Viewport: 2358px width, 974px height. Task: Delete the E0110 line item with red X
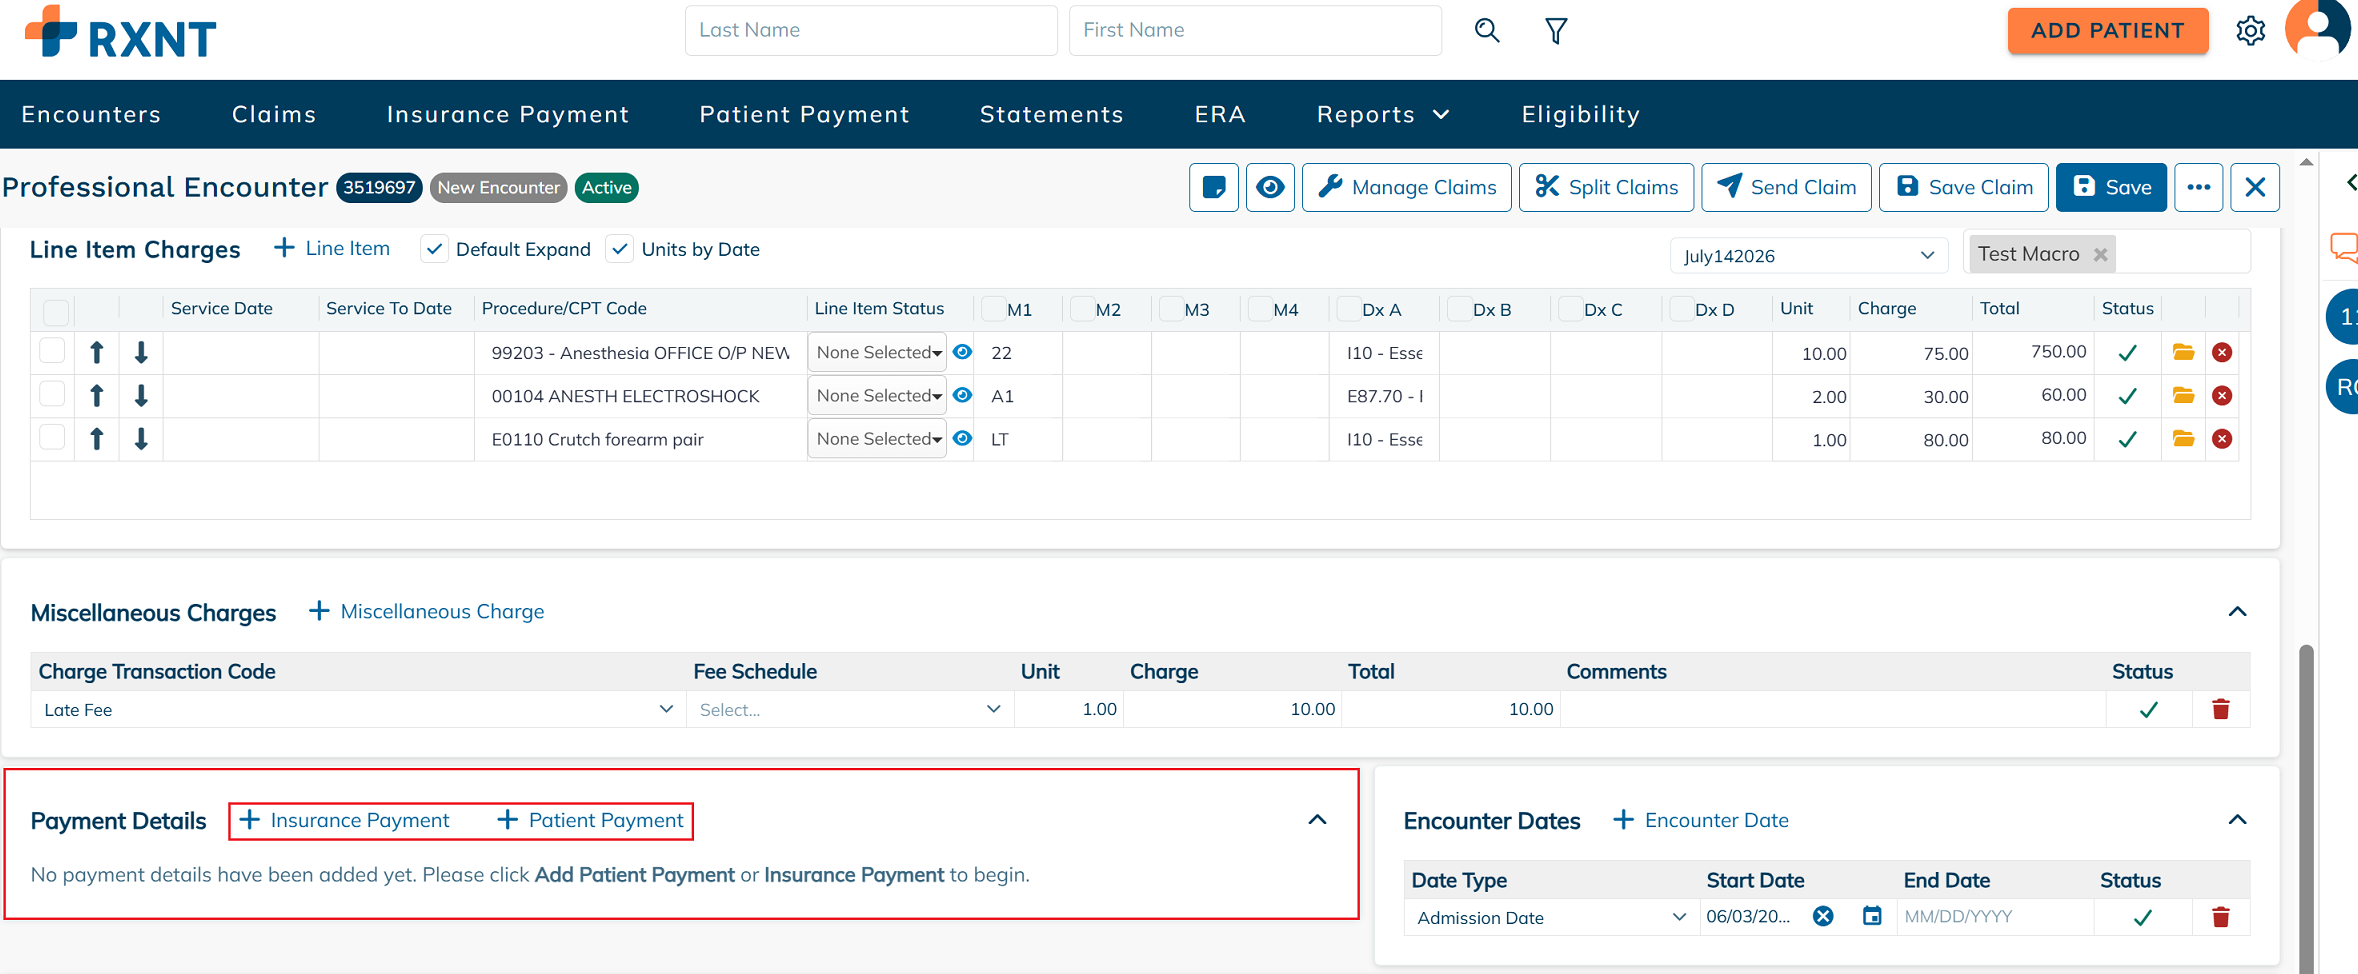pyautogui.click(x=2222, y=439)
